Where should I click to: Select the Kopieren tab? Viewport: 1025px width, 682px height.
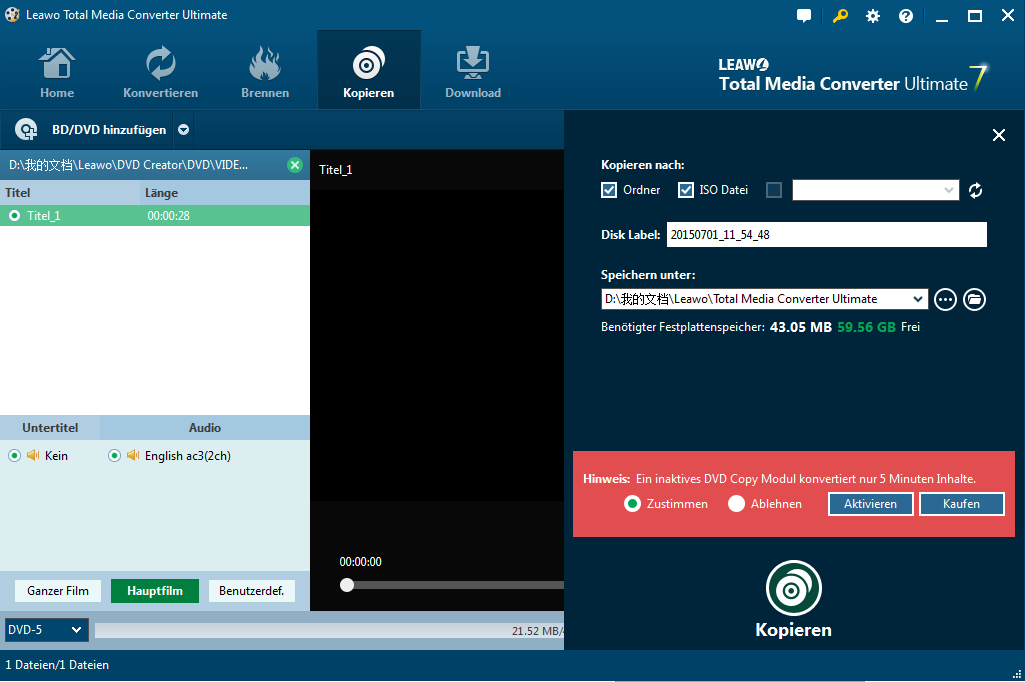369,71
